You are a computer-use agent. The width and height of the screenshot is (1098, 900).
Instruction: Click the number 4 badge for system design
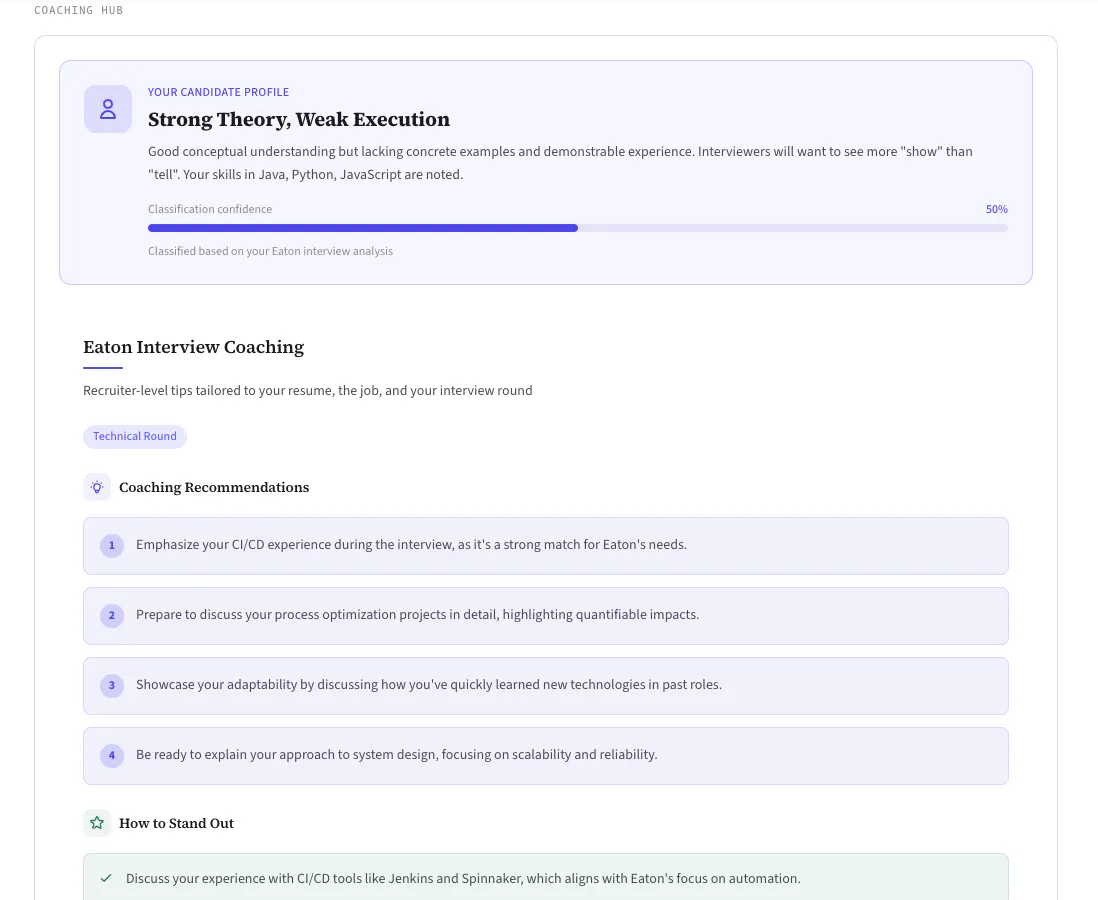click(111, 755)
